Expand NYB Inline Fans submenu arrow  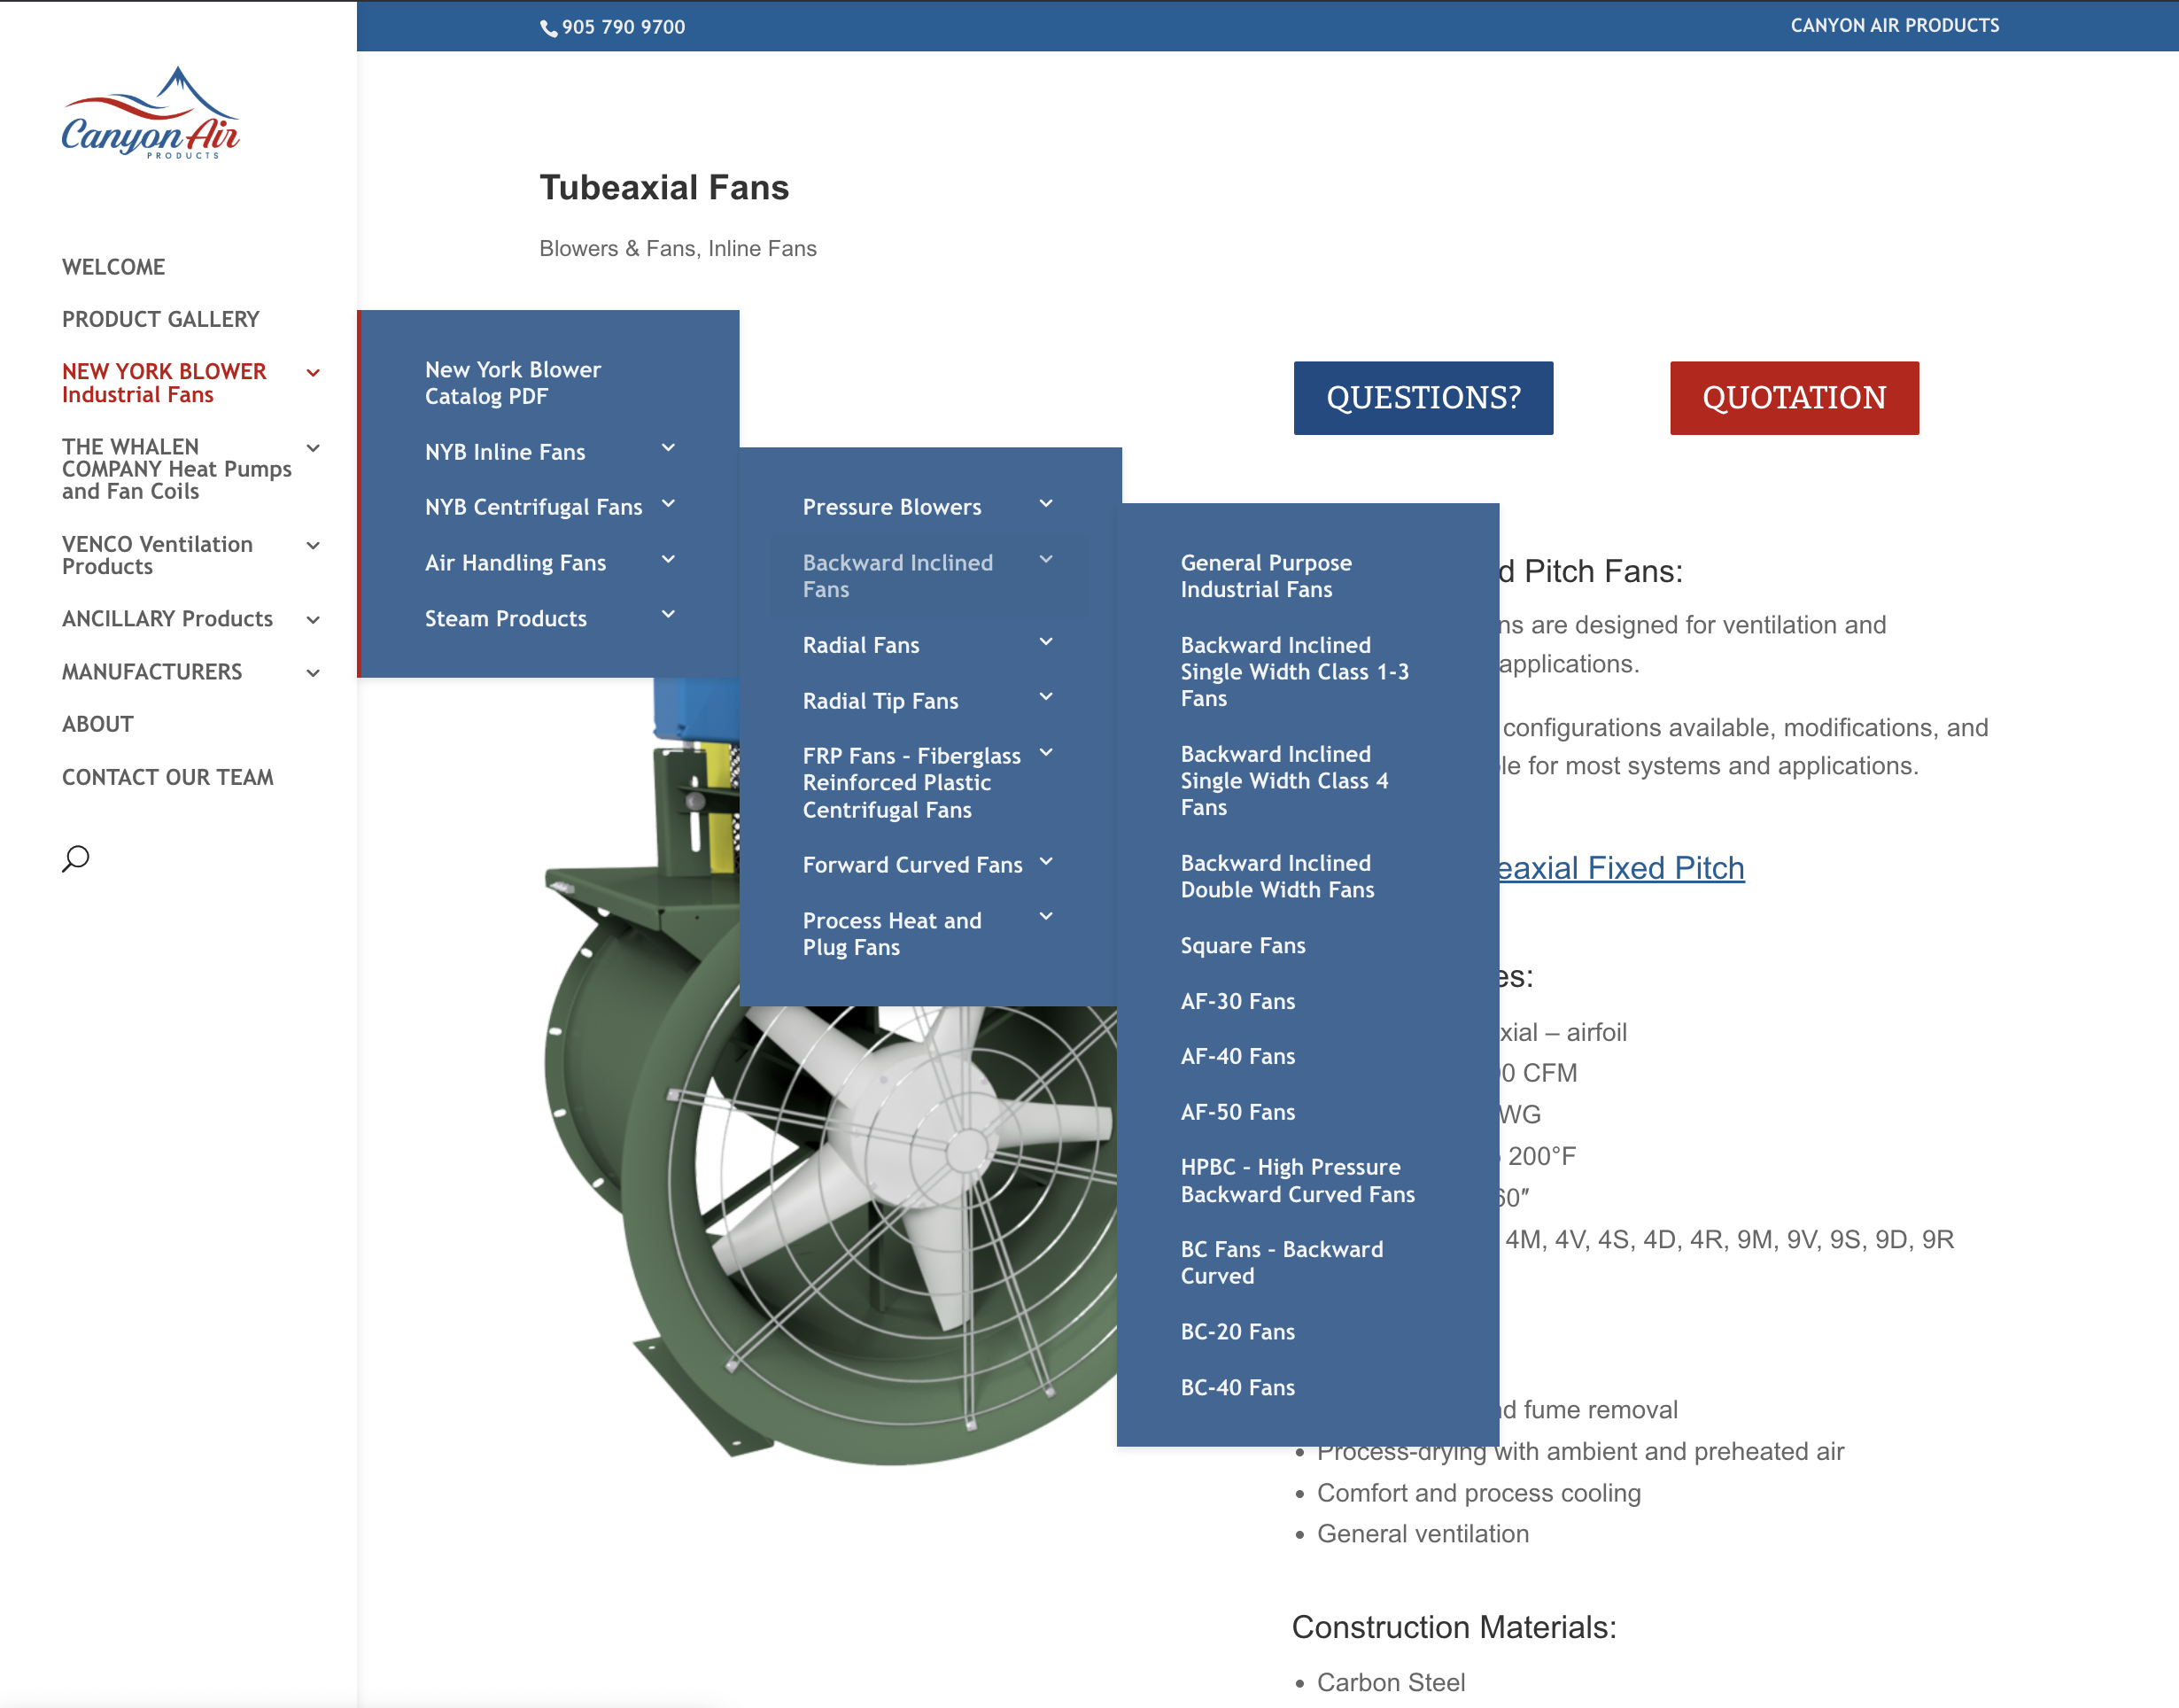tap(668, 448)
